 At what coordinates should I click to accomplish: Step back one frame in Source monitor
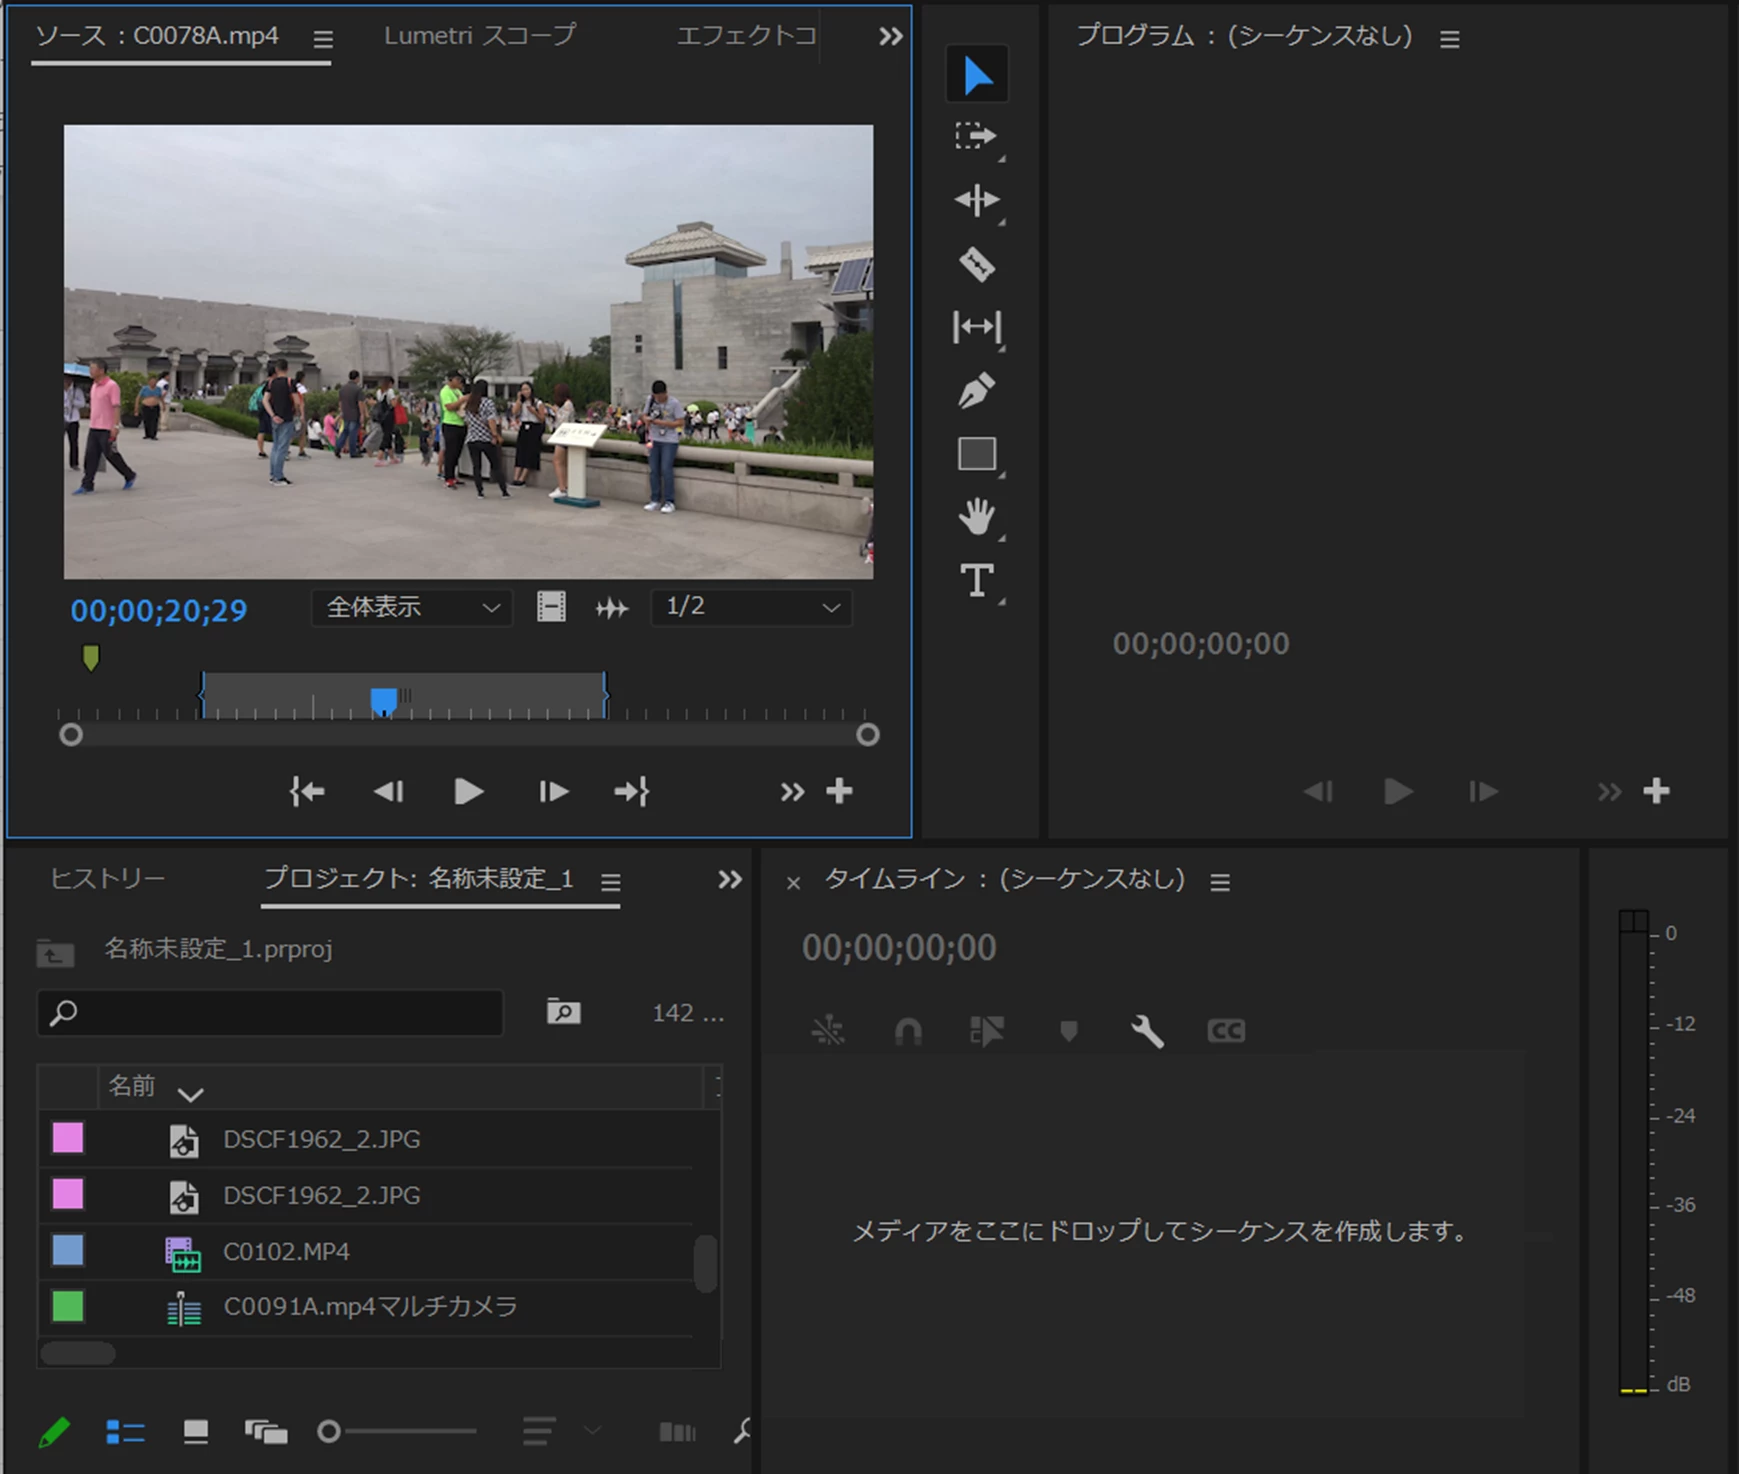(x=388, y=792)
